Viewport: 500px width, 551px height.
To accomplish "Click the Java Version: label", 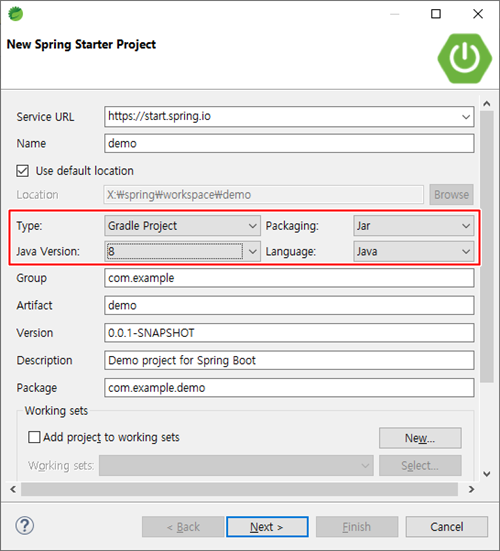I will (x=48, y=252).
